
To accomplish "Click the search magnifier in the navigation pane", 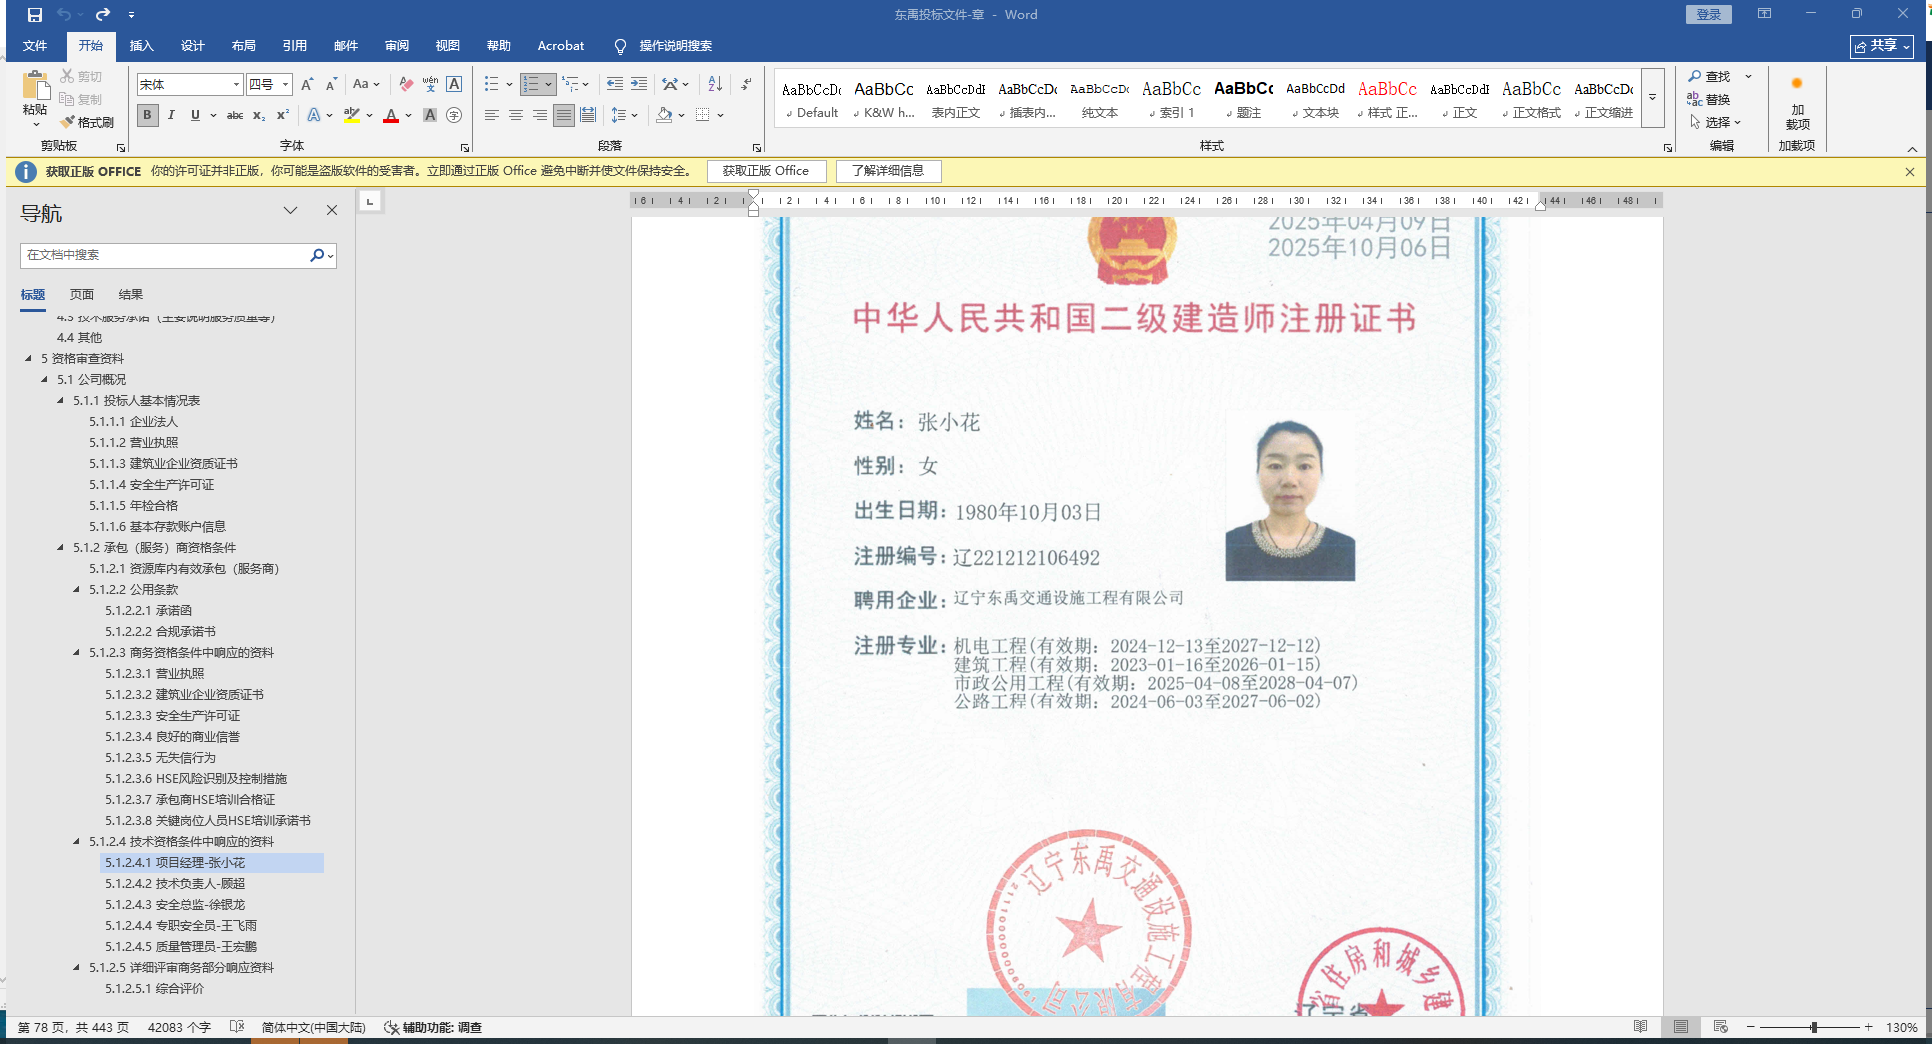I will coord(317,255).
